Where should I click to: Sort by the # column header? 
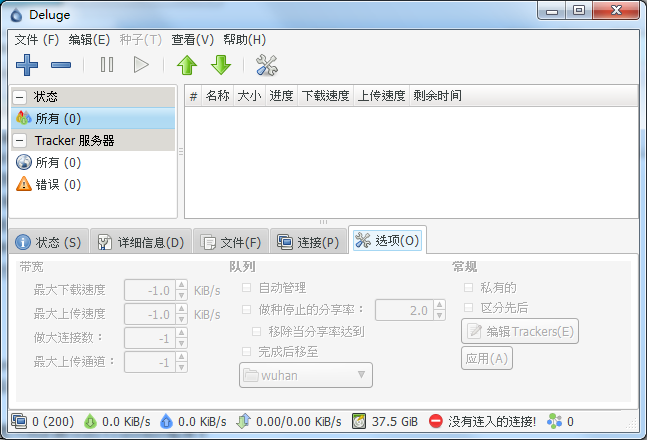pos(193,96)
